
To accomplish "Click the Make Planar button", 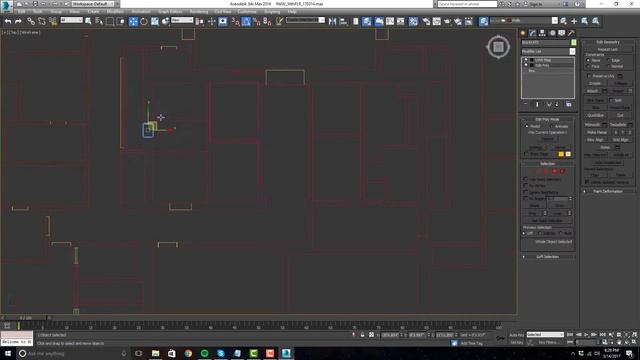I will click(597, 132).
